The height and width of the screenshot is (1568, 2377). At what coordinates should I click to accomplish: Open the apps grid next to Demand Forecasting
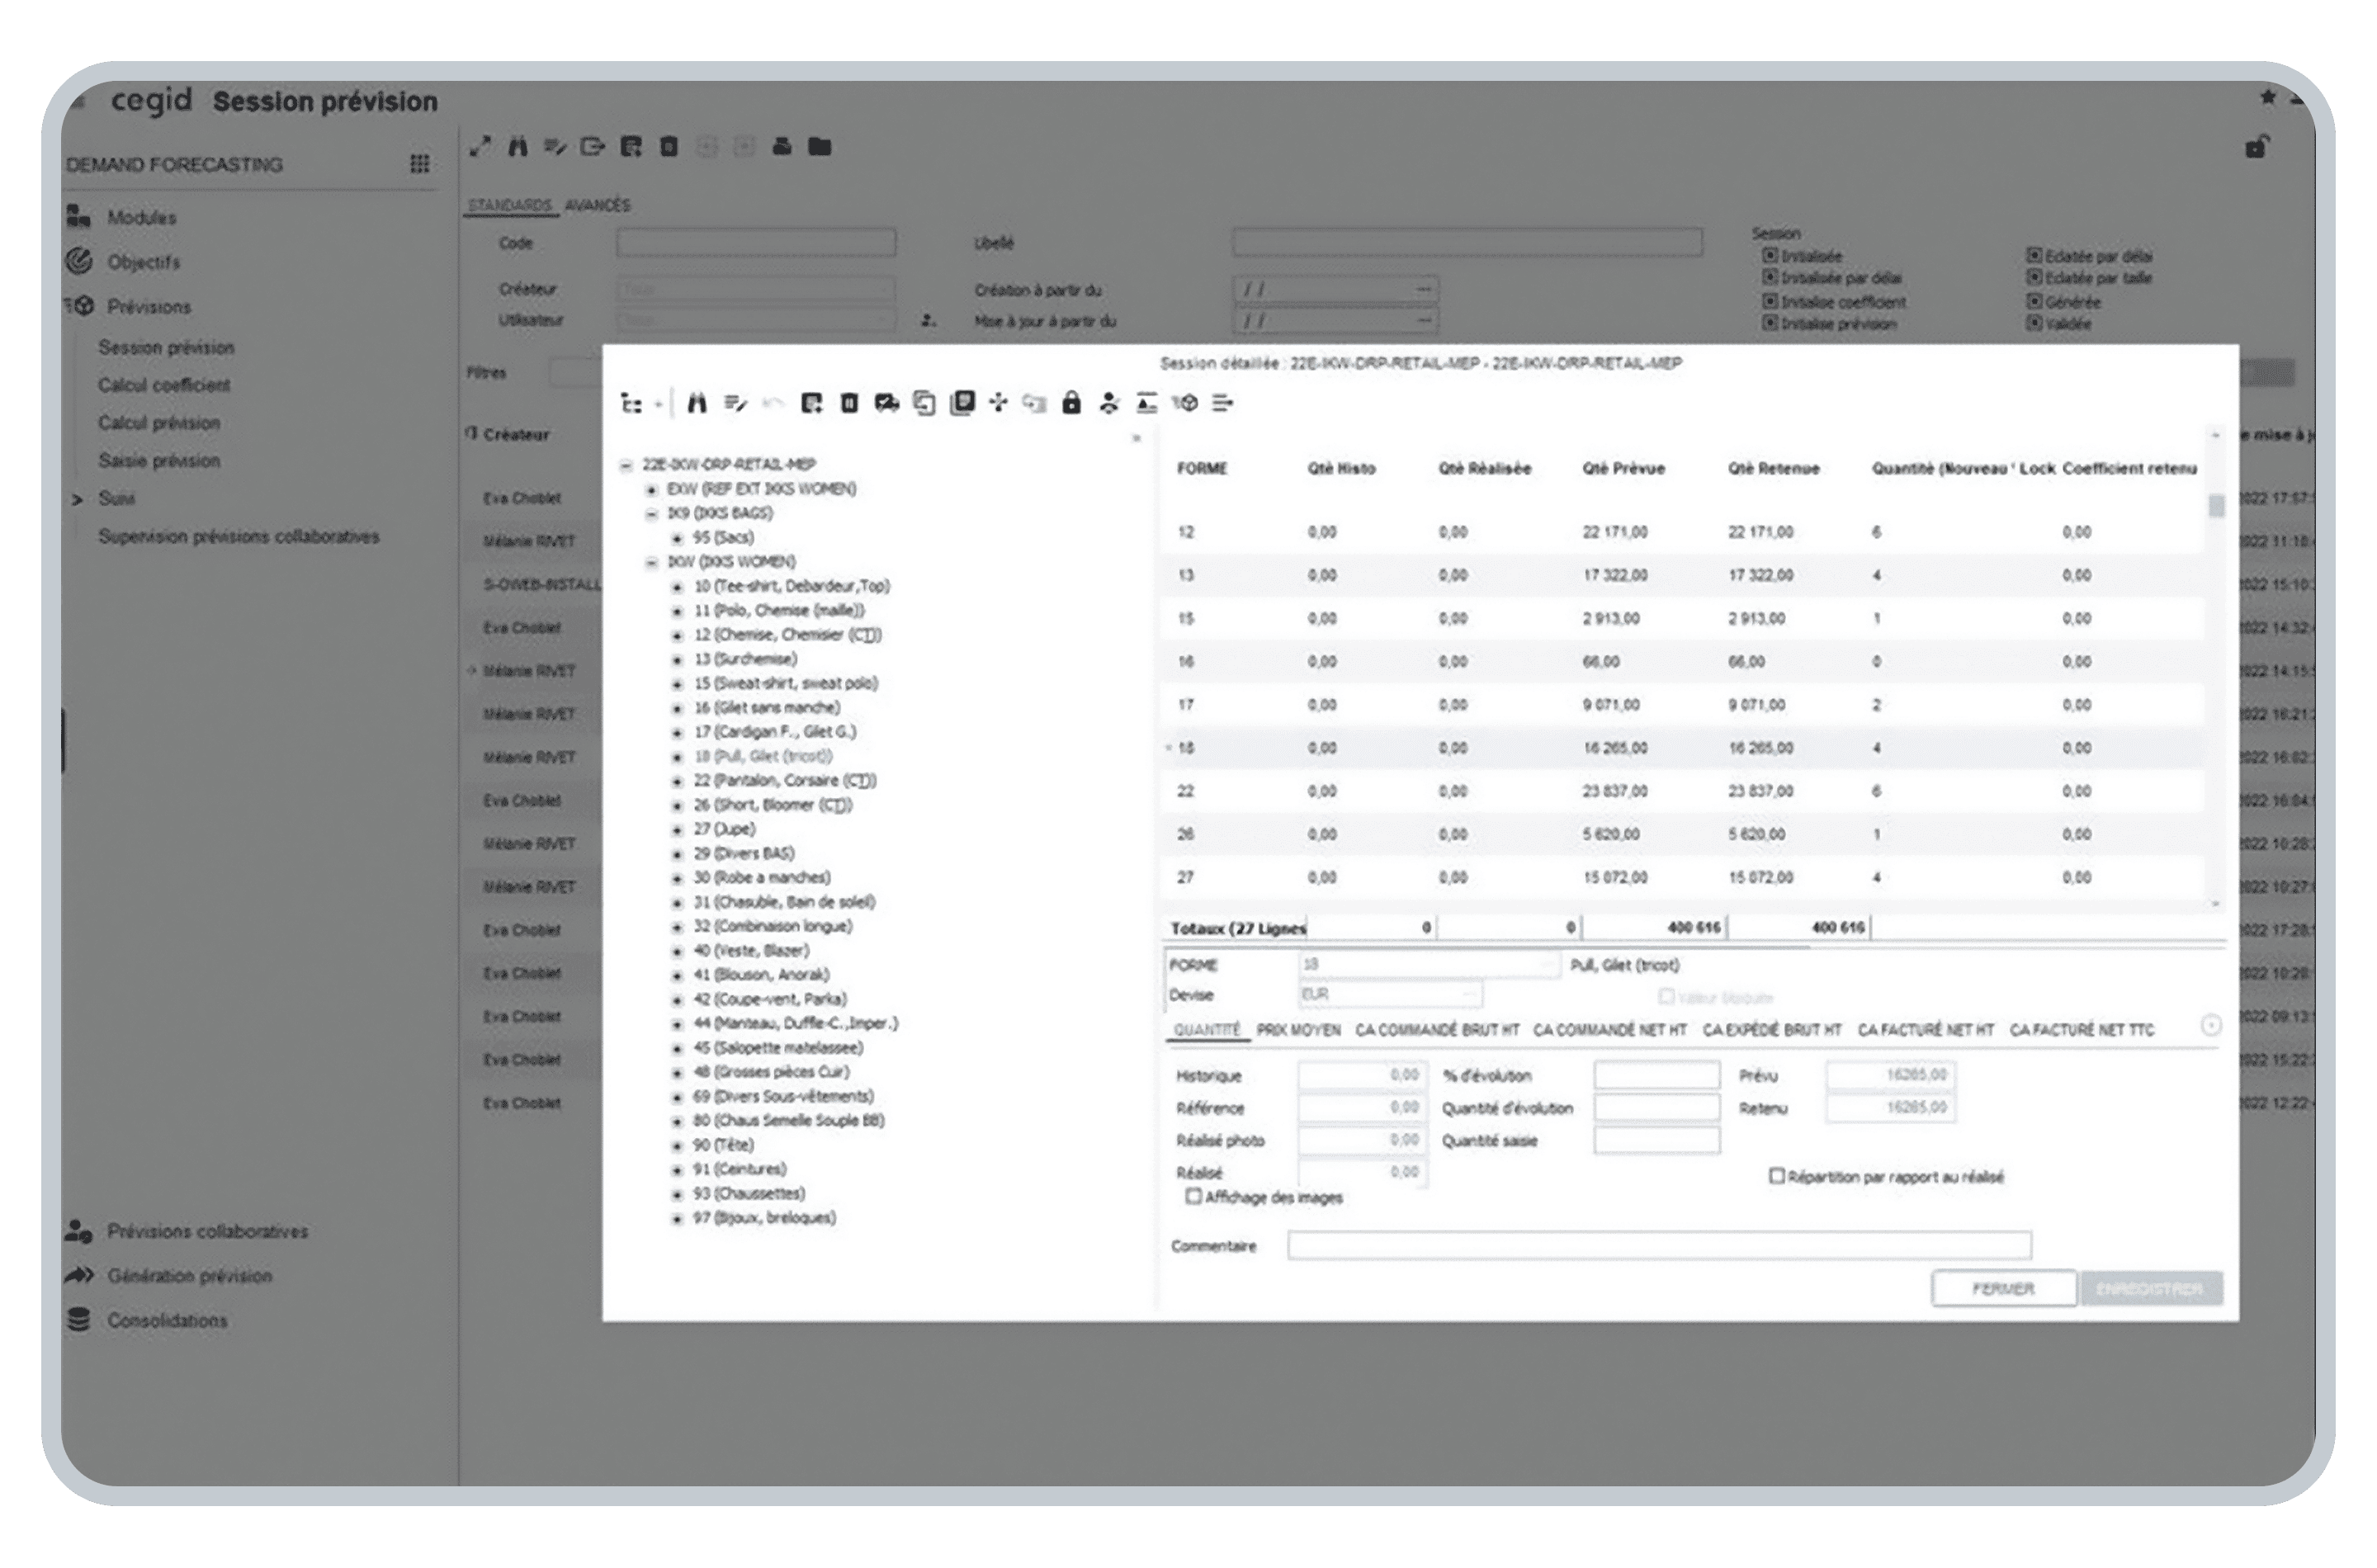420,164
